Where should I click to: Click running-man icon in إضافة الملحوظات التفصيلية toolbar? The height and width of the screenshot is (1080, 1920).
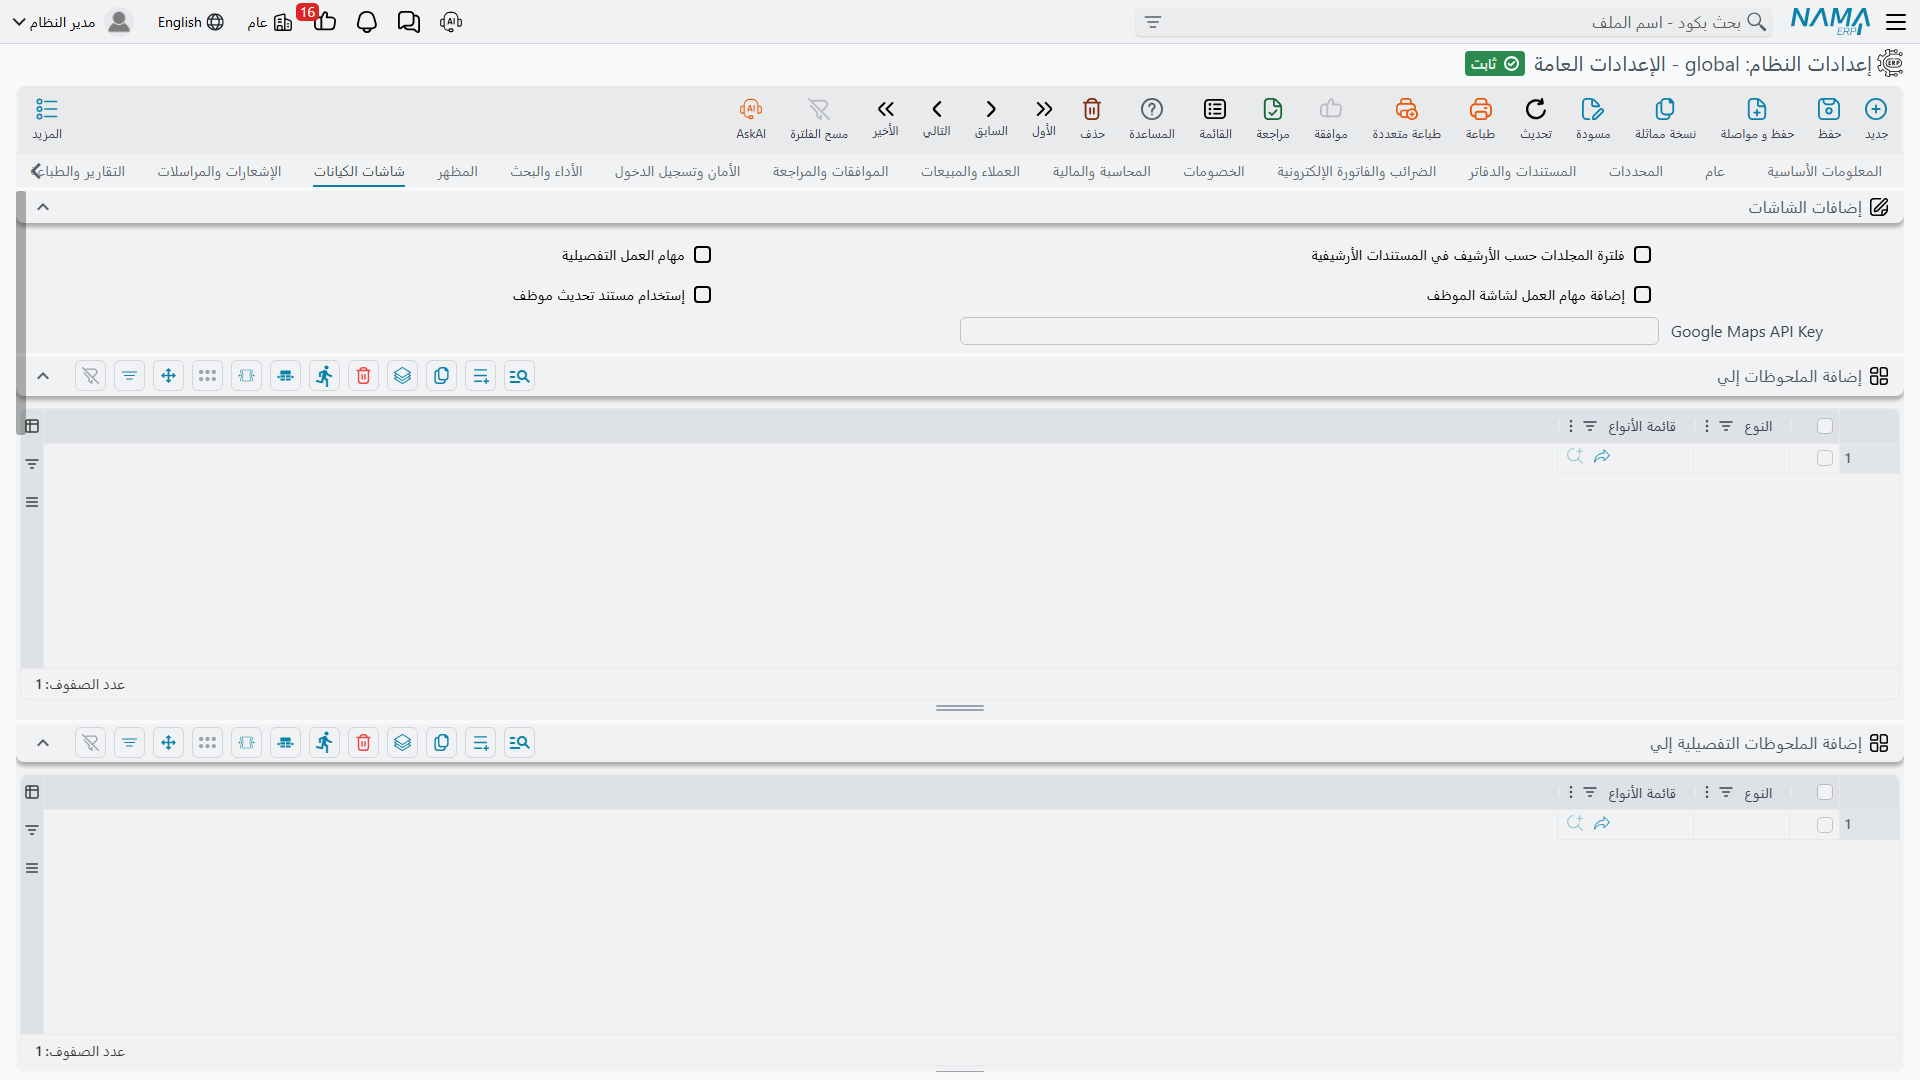point(325,743)
